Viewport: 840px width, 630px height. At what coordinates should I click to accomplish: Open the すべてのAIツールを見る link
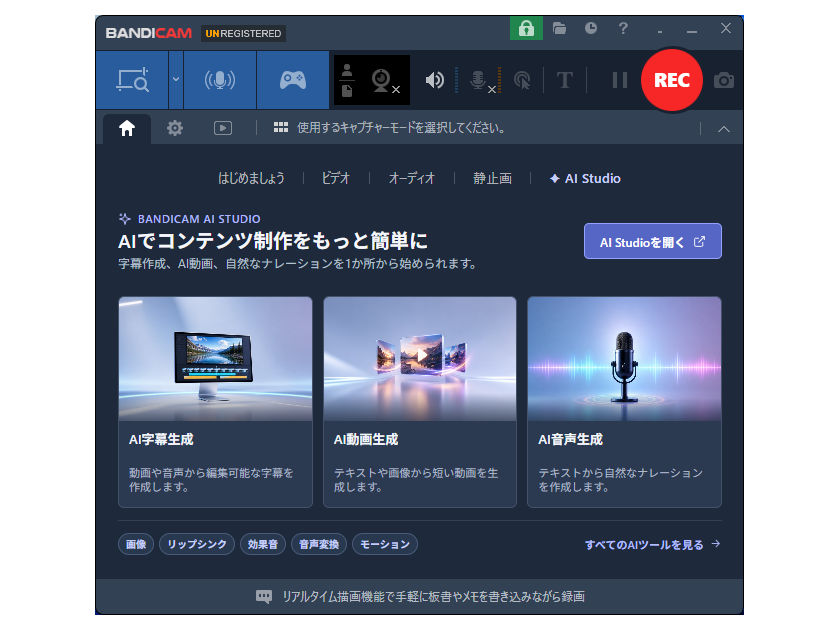coord(652,545)
